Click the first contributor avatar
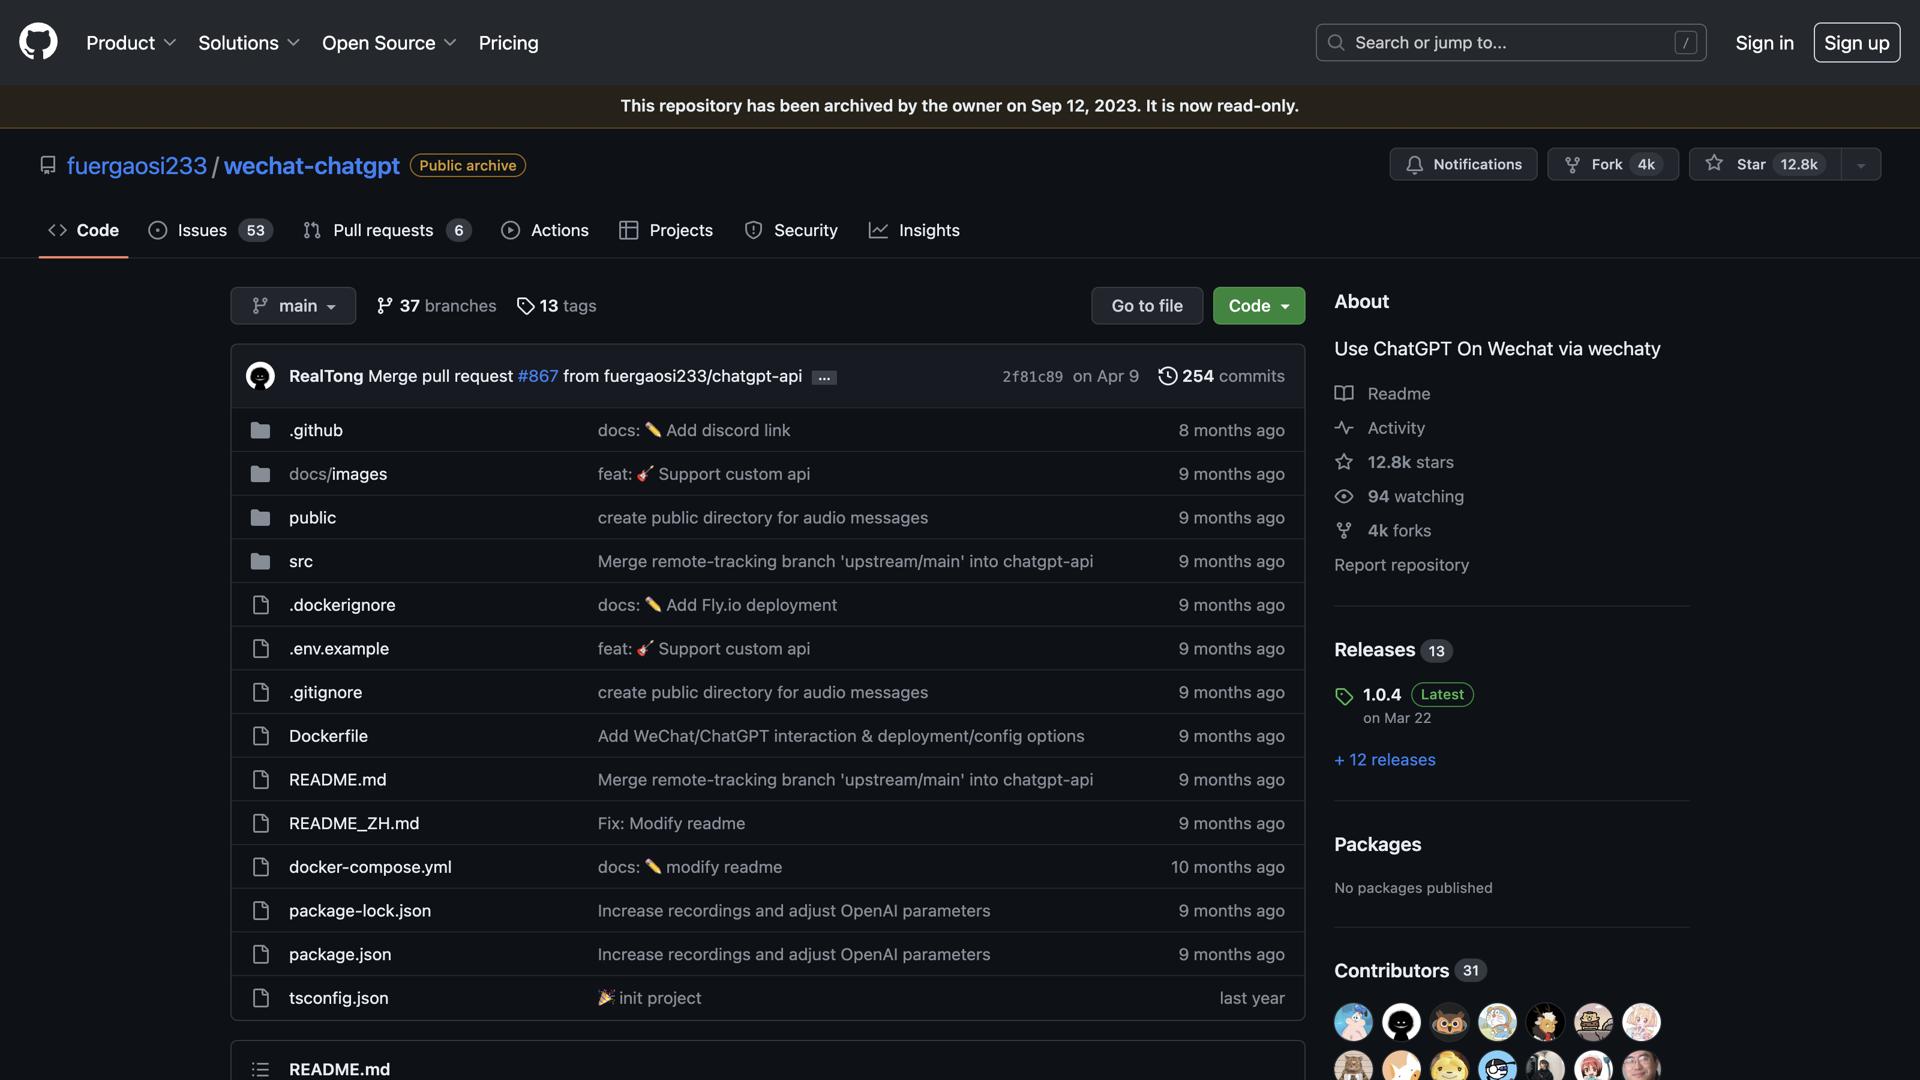Image resolution: width=1920 pixels, height=1080 pixels. coord(1353,1022)
